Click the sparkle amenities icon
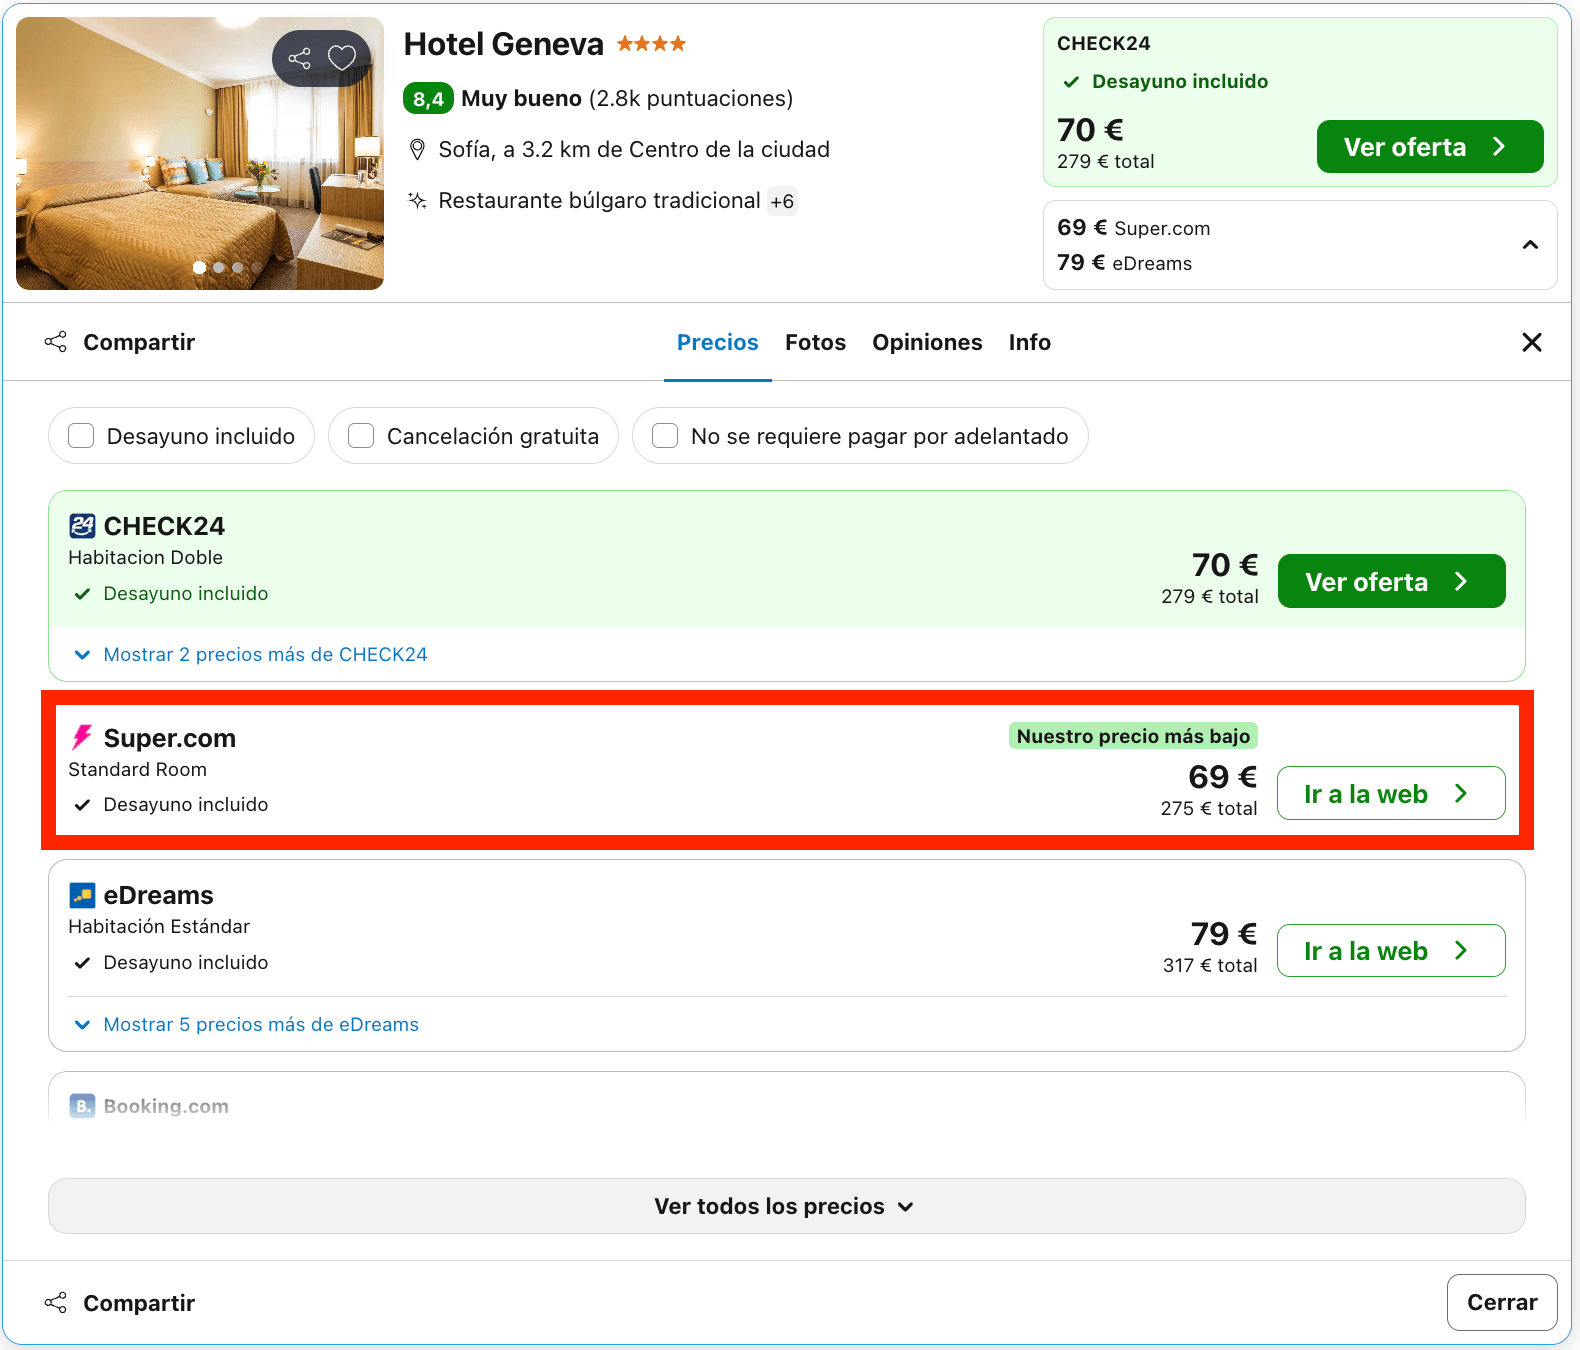 pos(417,201)
